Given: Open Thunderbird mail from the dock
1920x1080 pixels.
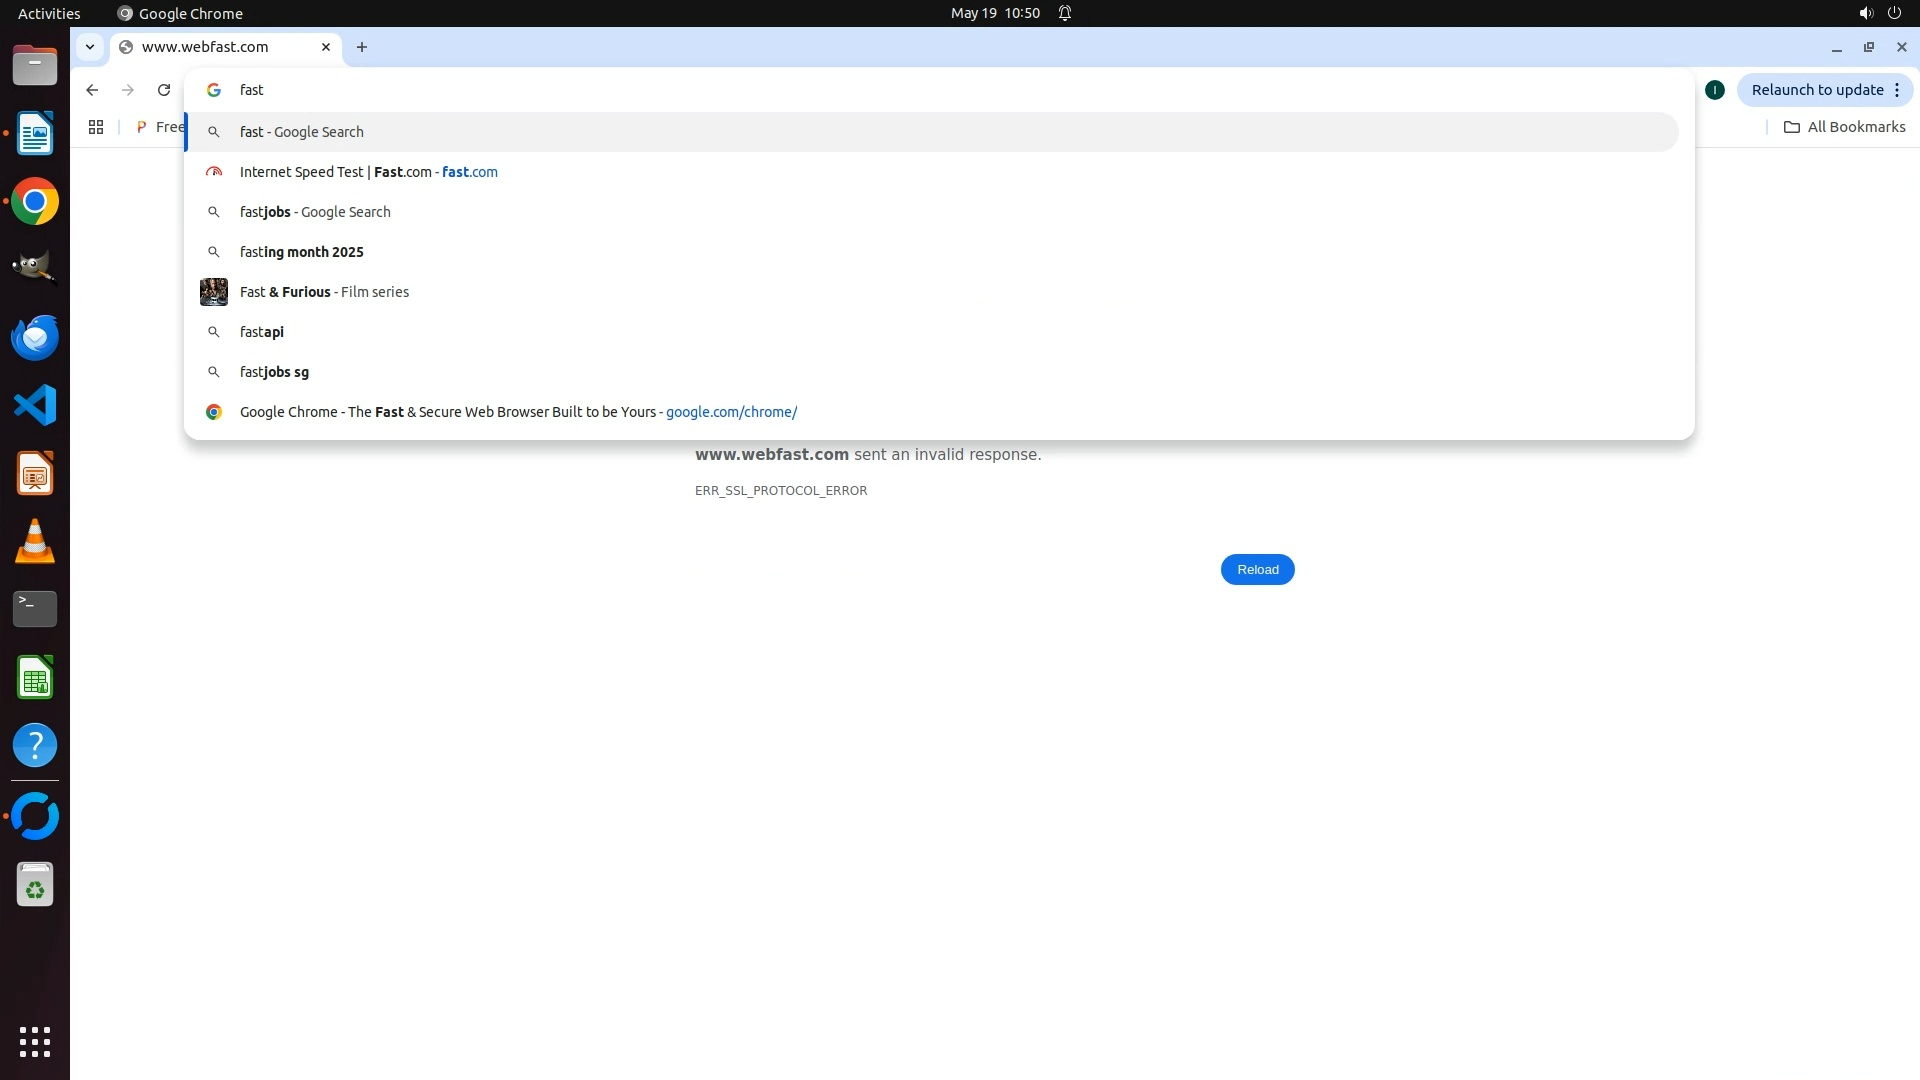Looking at the screenshot, I should [35, 337].
